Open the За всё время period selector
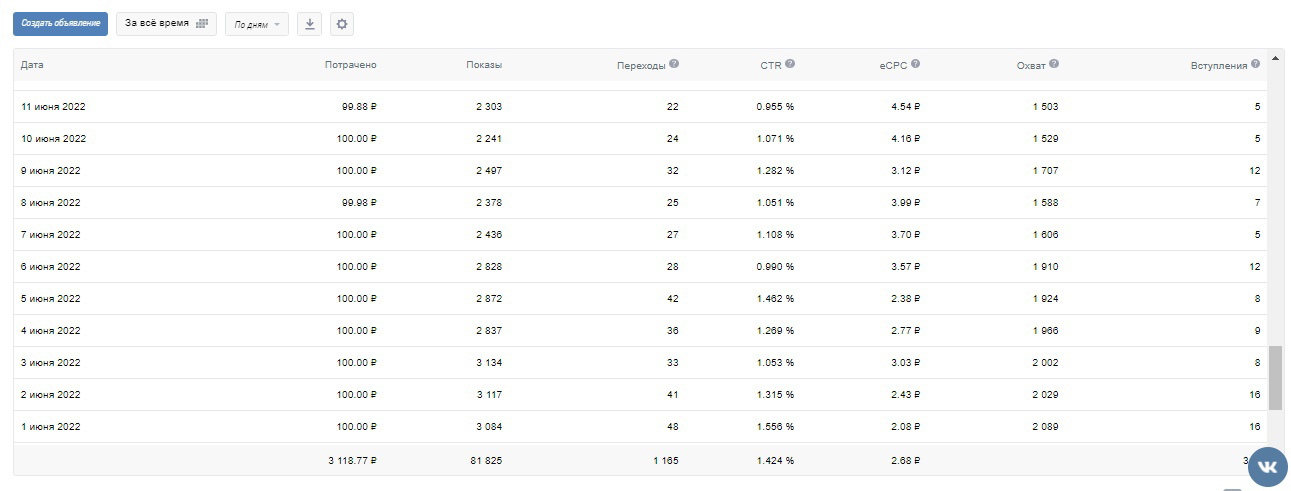Viewport: 1291px width, 491px height. pos(166,23)
